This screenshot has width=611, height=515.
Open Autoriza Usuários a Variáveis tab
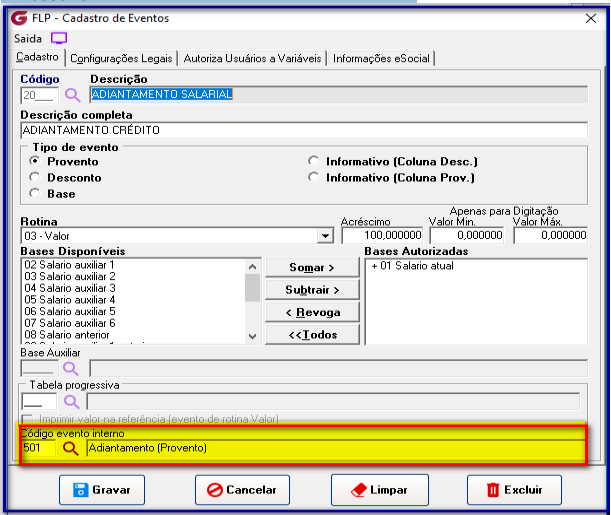(x=253, y=58)
